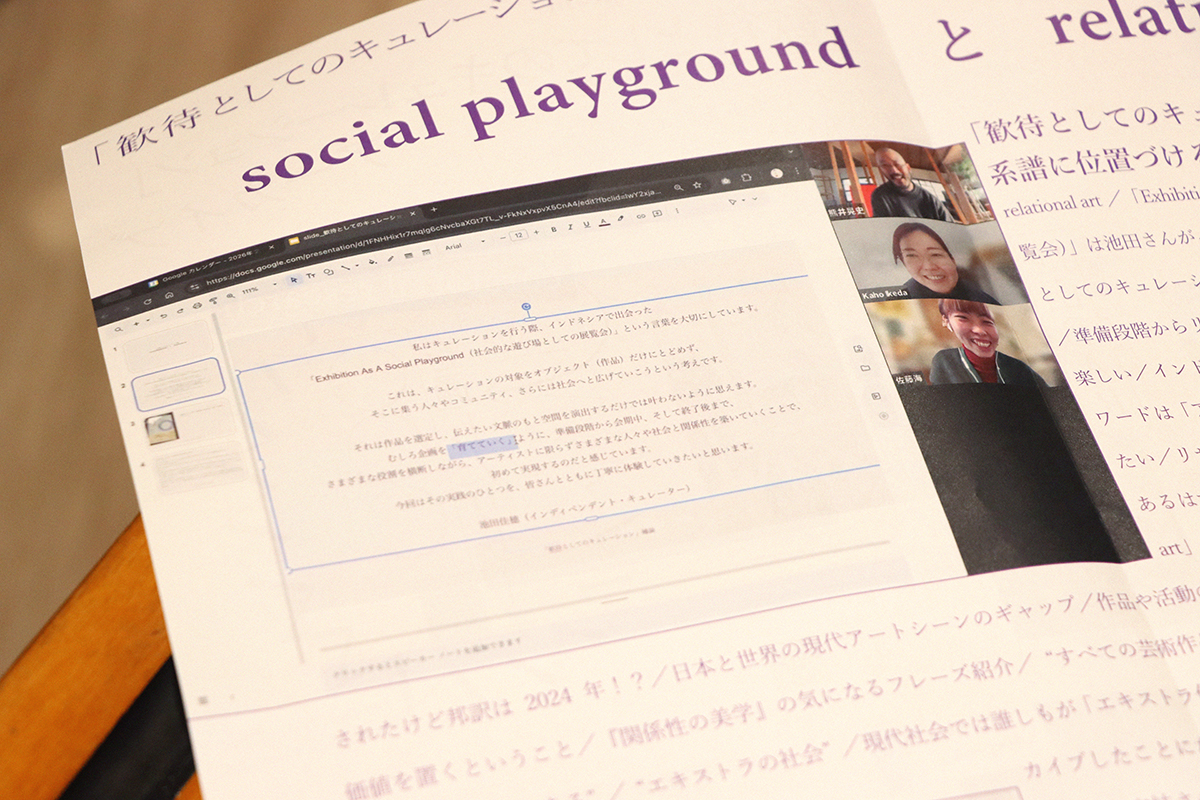Open the 111% zoom dropdown

259,288
